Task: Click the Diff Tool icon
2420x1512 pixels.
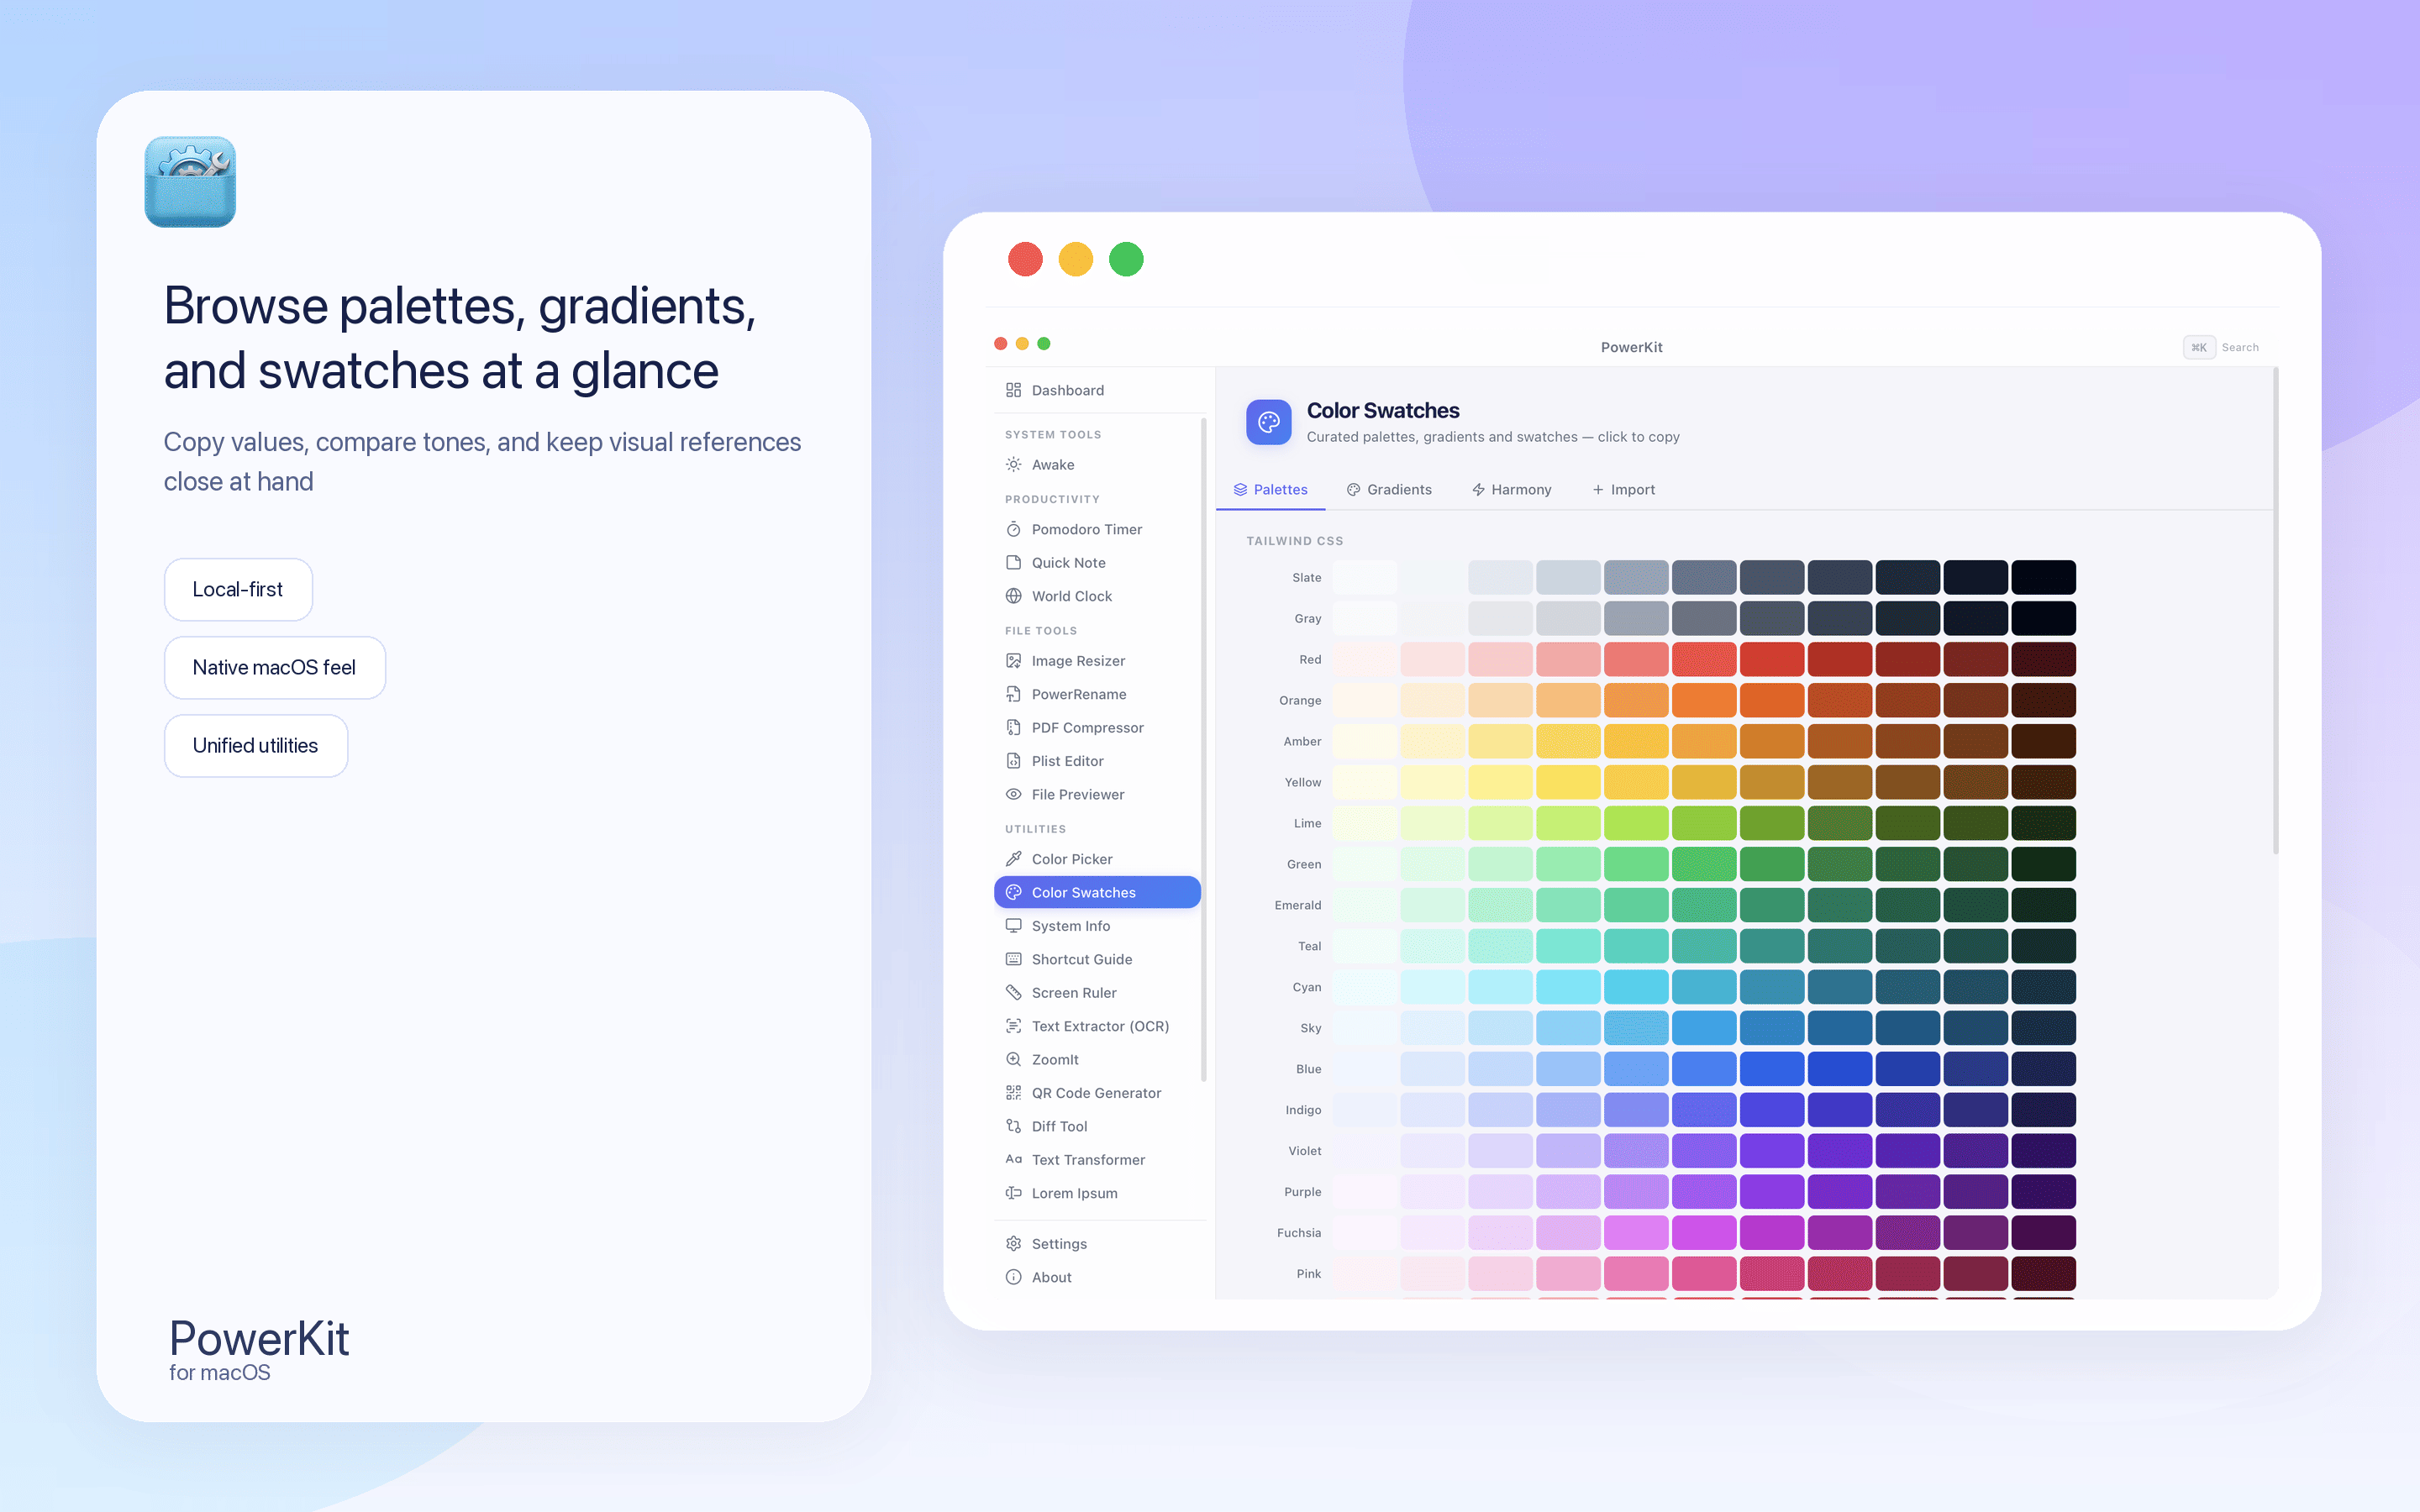Action: click(x=1013, y=1127)
